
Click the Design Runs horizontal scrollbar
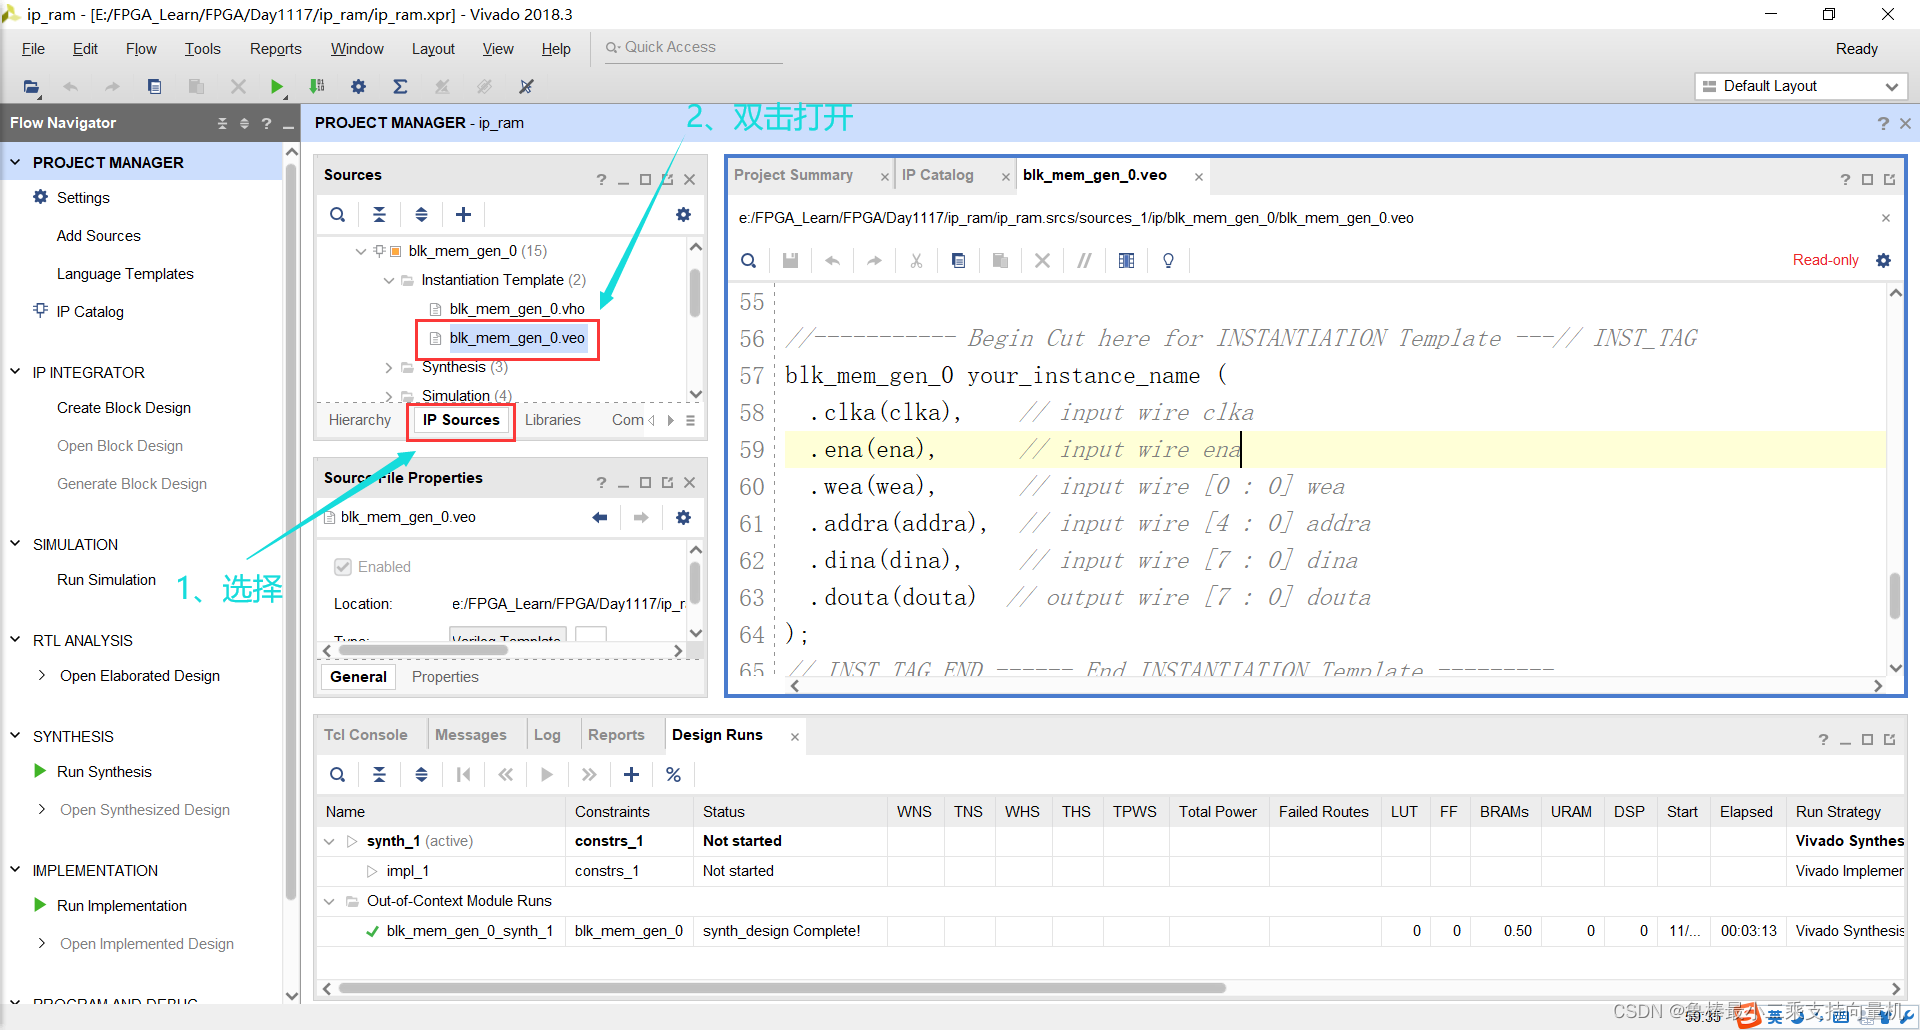point(782,988)
